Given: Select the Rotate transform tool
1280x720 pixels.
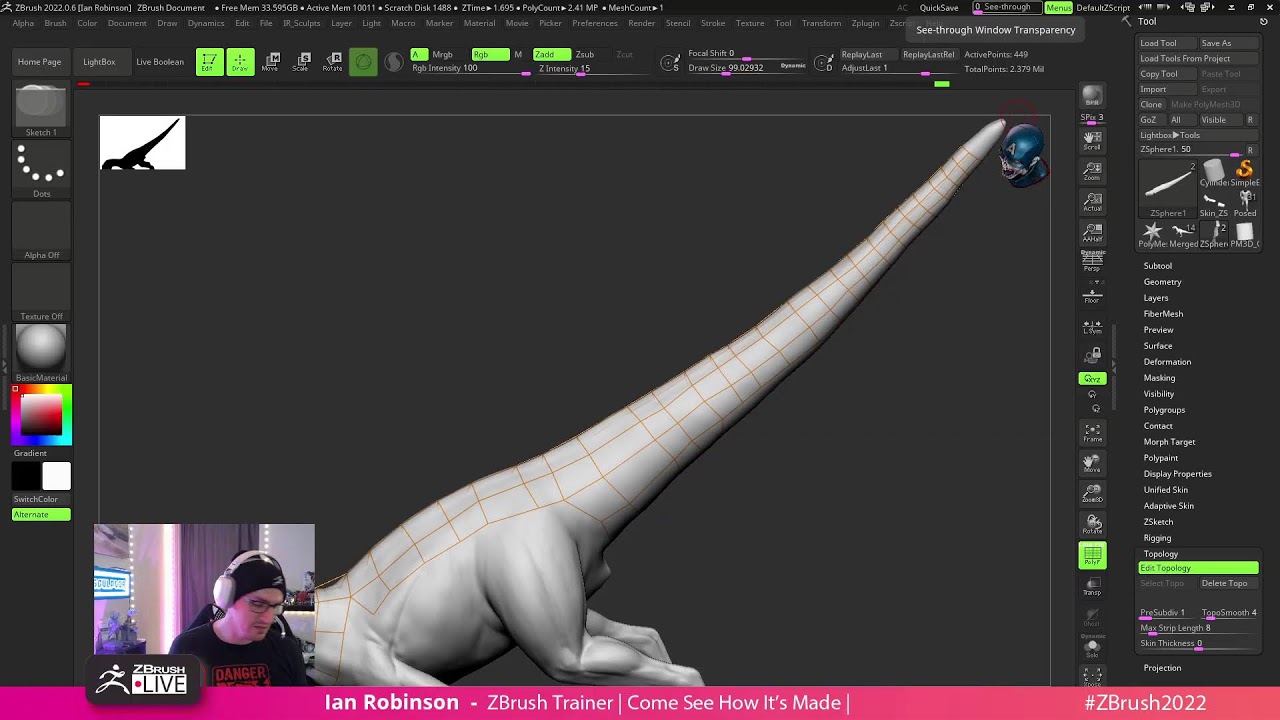Looking at the screenshot, I should coord(333,62).
